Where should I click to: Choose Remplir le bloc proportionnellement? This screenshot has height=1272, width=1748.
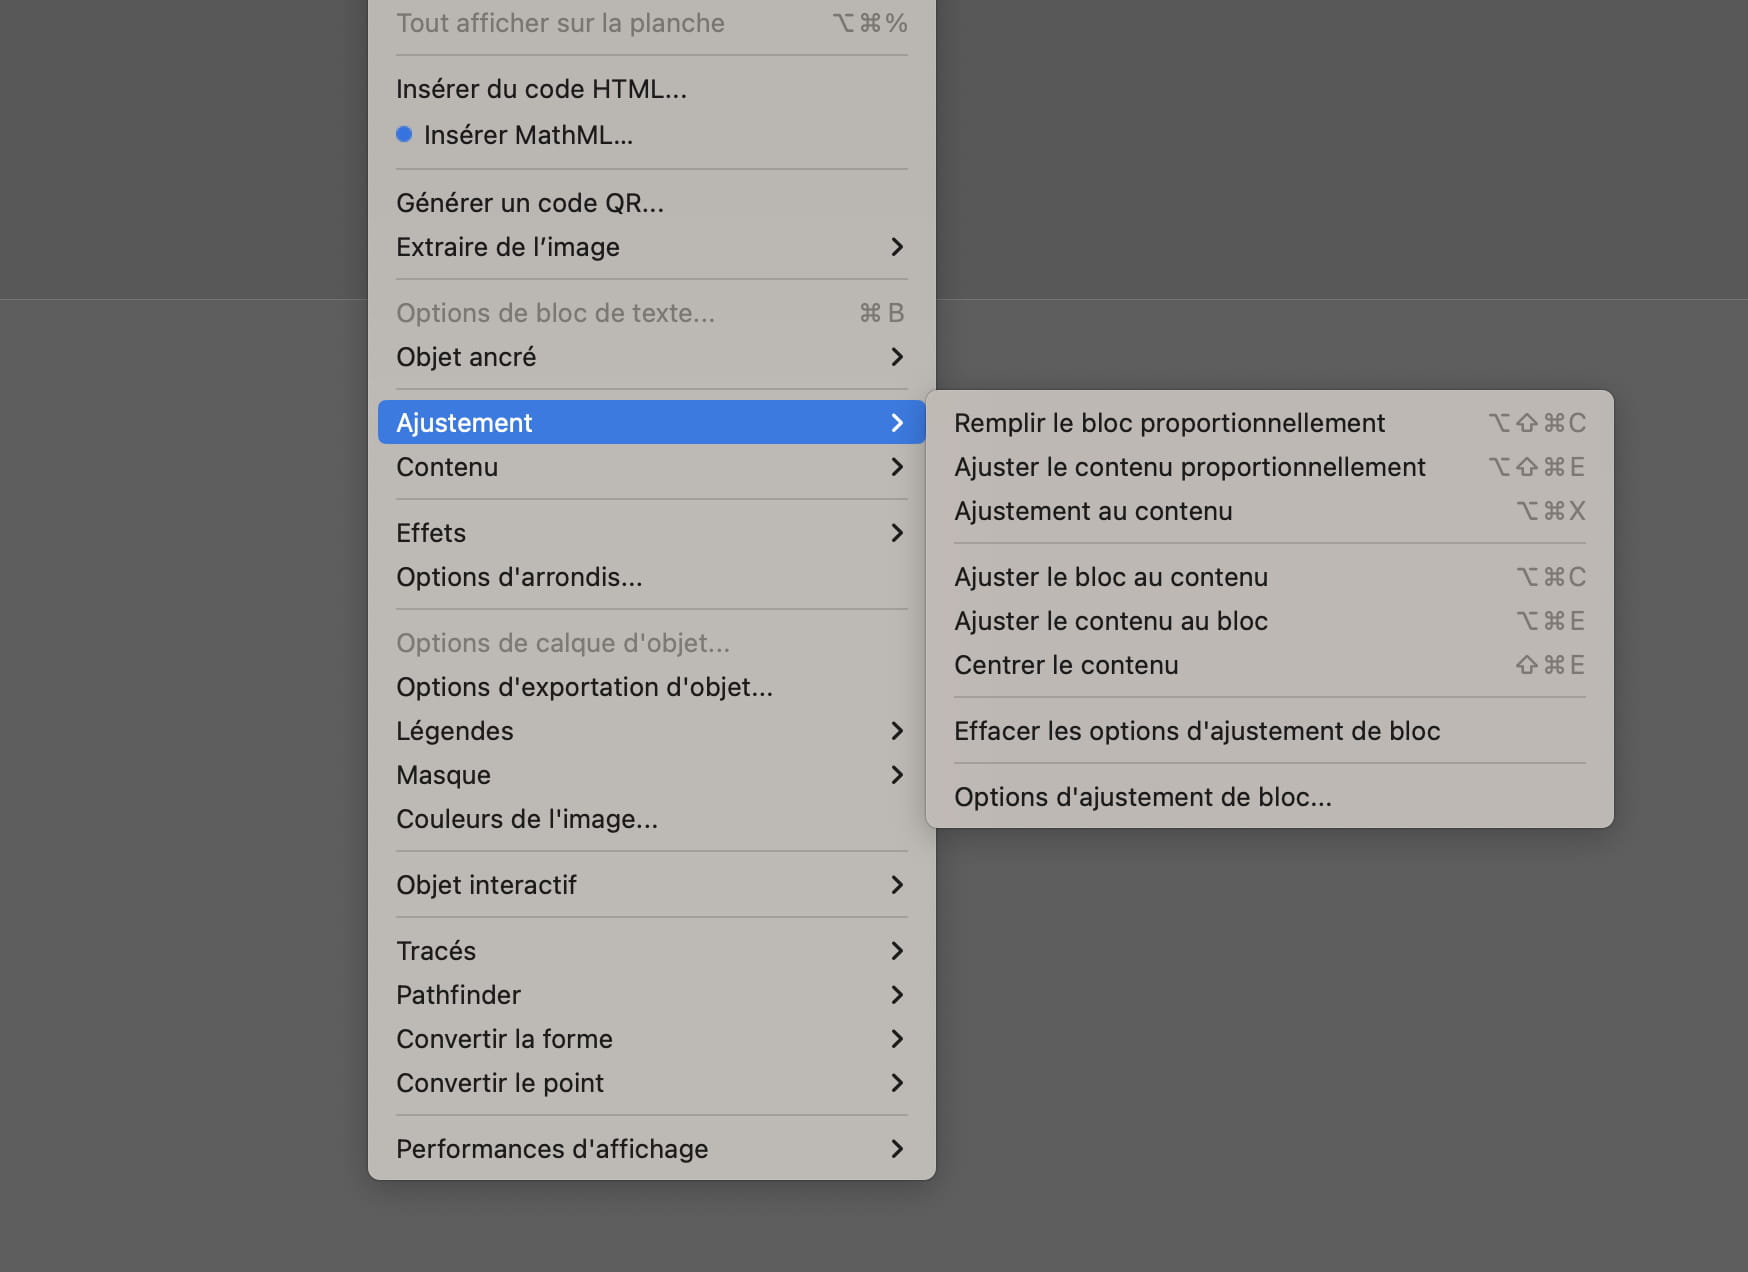pyautogui.click(x=1169, y=423)
